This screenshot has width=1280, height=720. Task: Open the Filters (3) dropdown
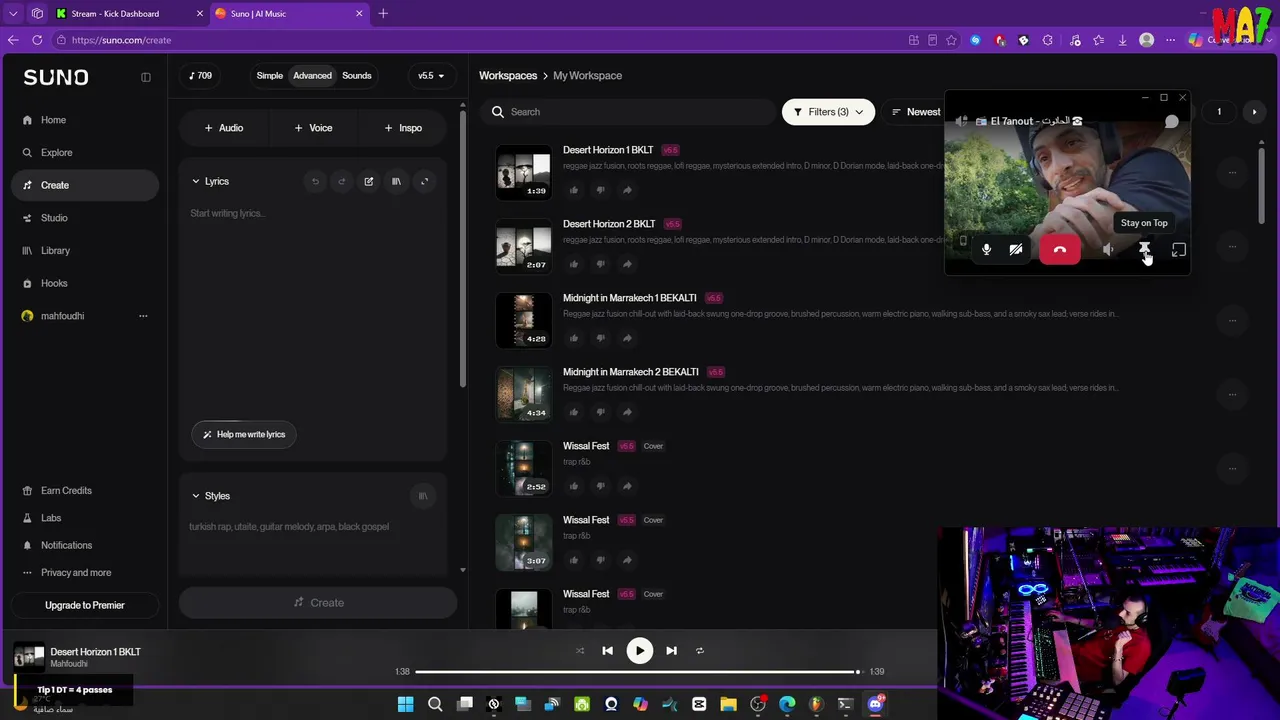point(828,112)
